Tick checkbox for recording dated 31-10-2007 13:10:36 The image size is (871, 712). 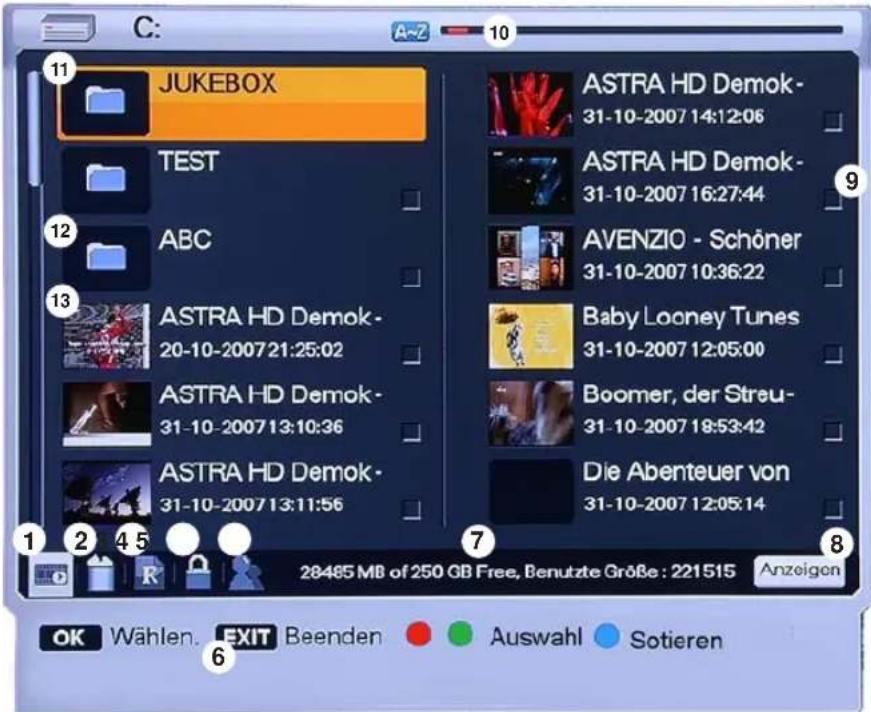[x=411, y=432]
